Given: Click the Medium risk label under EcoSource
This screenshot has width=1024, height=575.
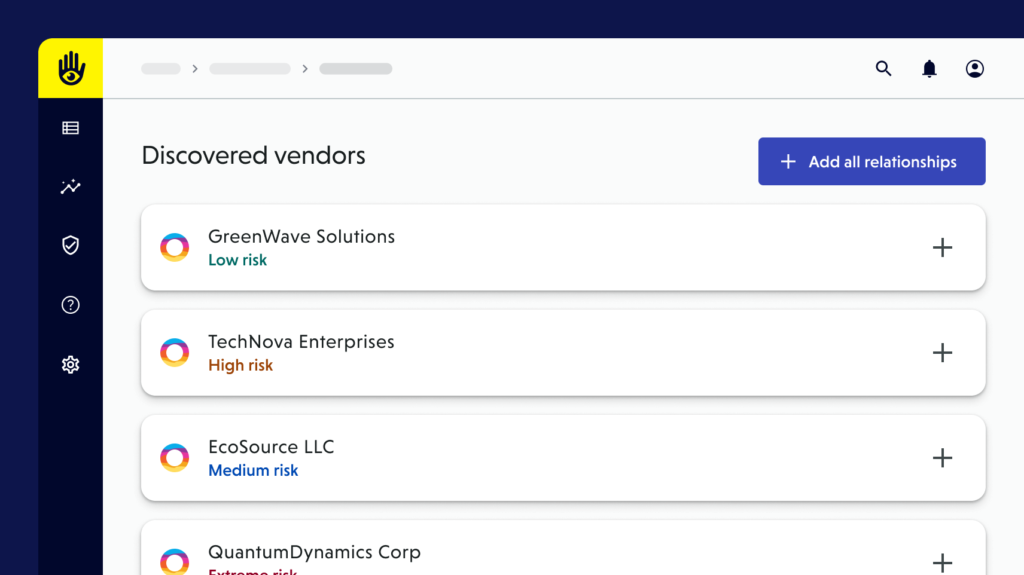Looking at the screenshot, I should pyautogui.click(x=253, y=471).
